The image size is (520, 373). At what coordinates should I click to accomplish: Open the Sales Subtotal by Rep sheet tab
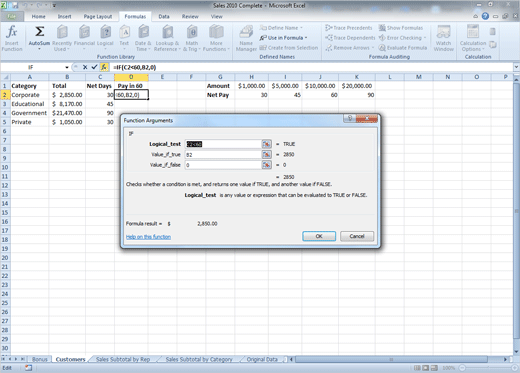click(123, 359)
